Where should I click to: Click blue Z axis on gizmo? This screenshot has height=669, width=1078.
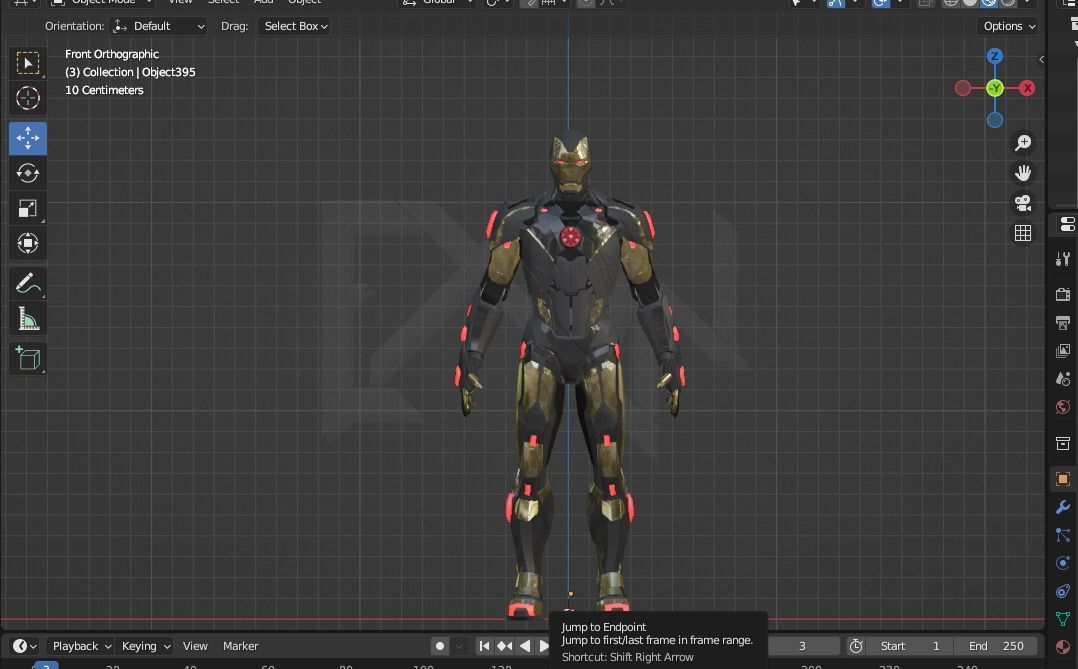(x=994, y=56)
